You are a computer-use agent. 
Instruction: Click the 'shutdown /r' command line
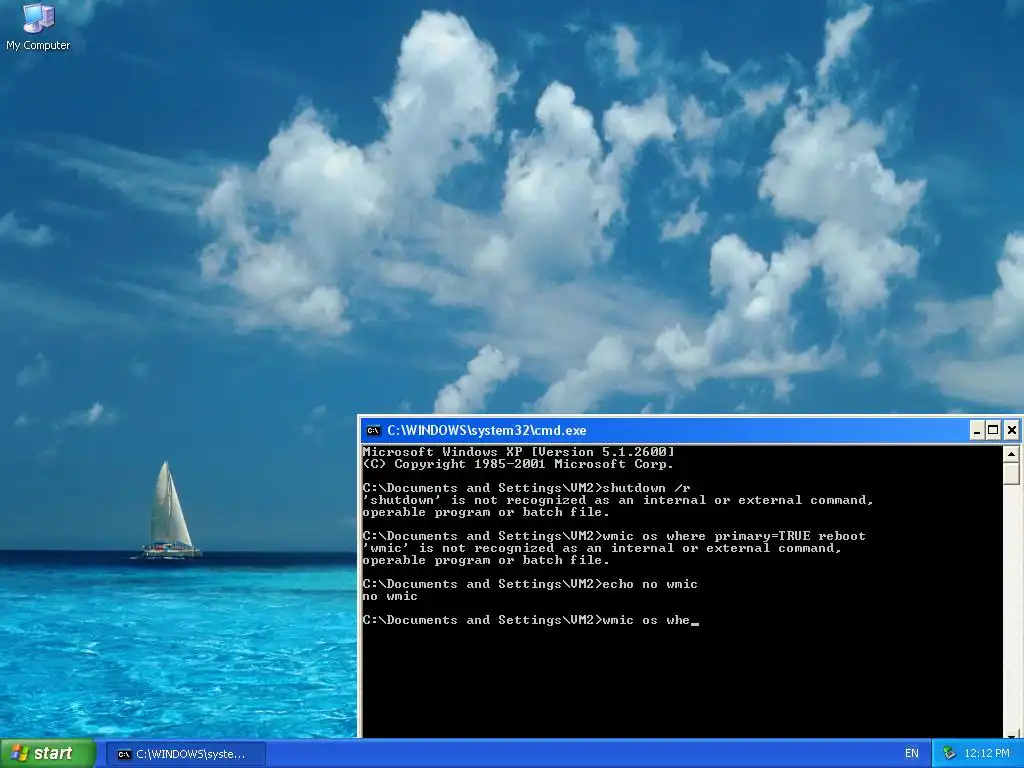pos(526,488)
